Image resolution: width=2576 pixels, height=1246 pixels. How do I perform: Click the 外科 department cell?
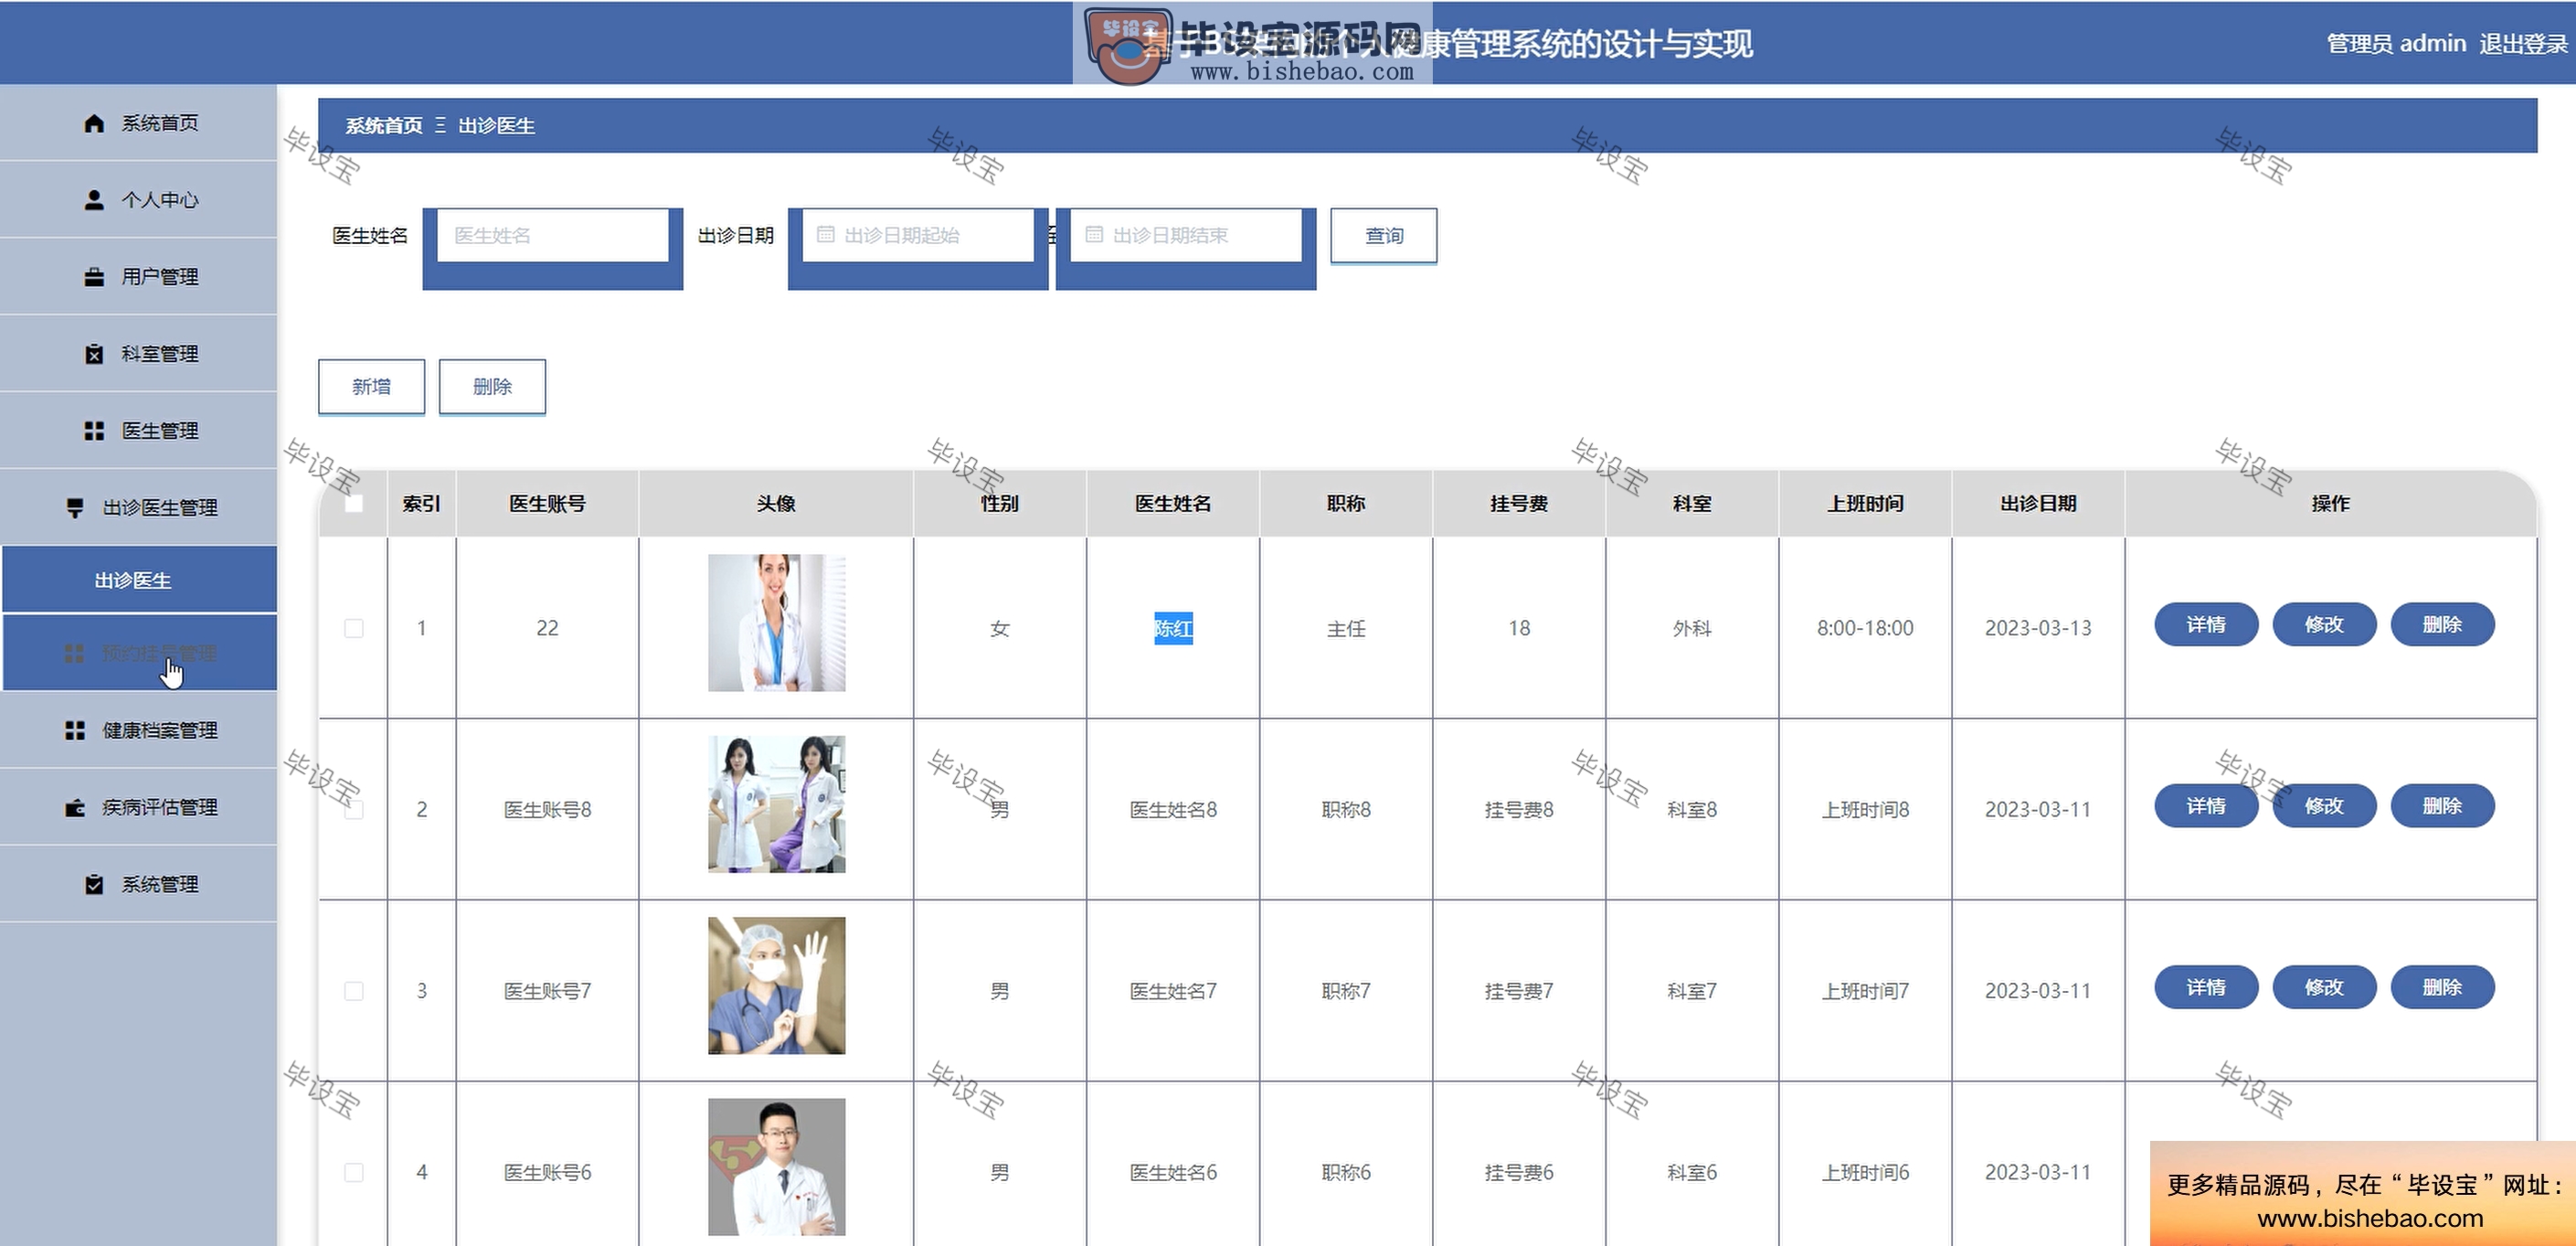point(1692,628)
